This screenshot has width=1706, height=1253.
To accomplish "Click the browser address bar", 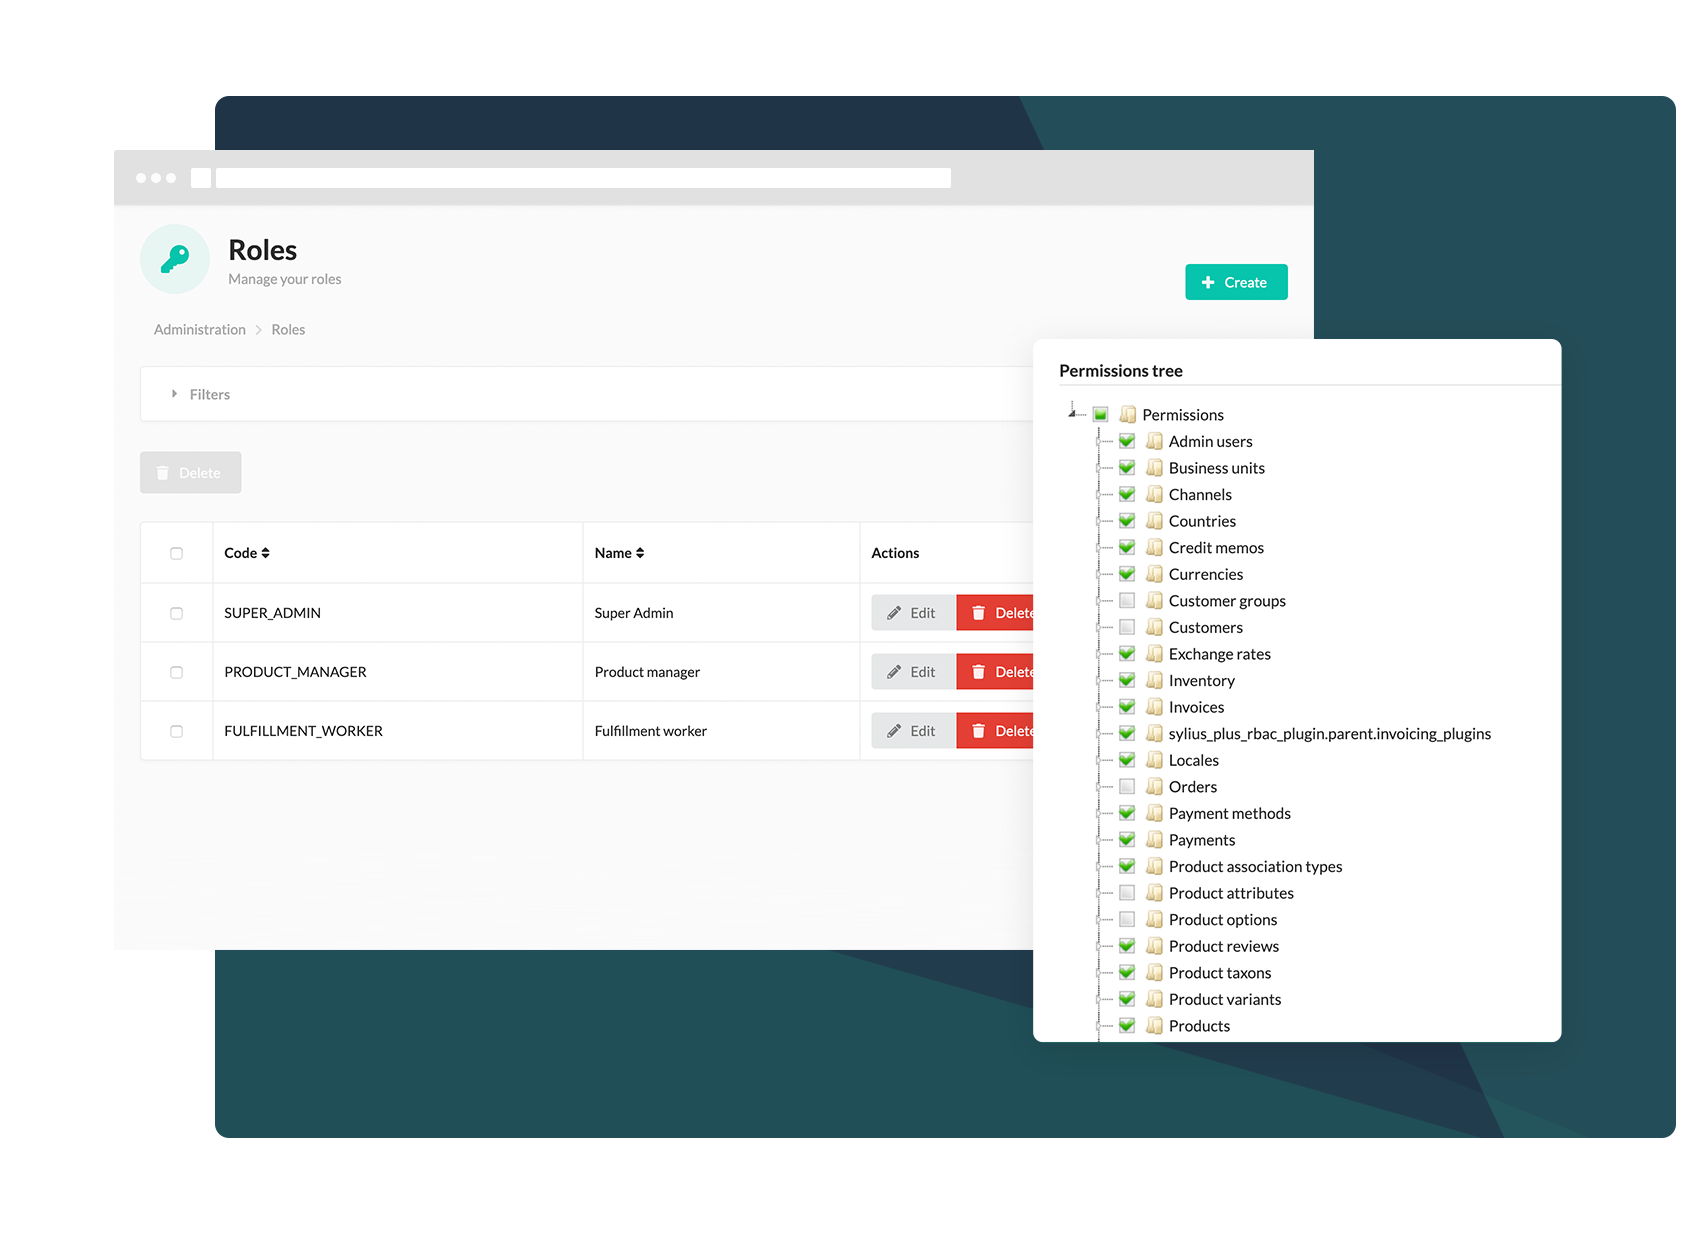I will tap(582, 178).
